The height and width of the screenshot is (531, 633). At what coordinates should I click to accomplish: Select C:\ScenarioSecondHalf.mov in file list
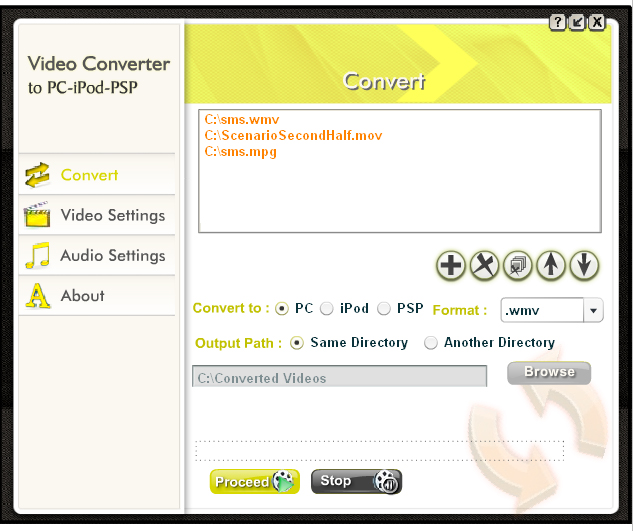pos(293,135)
